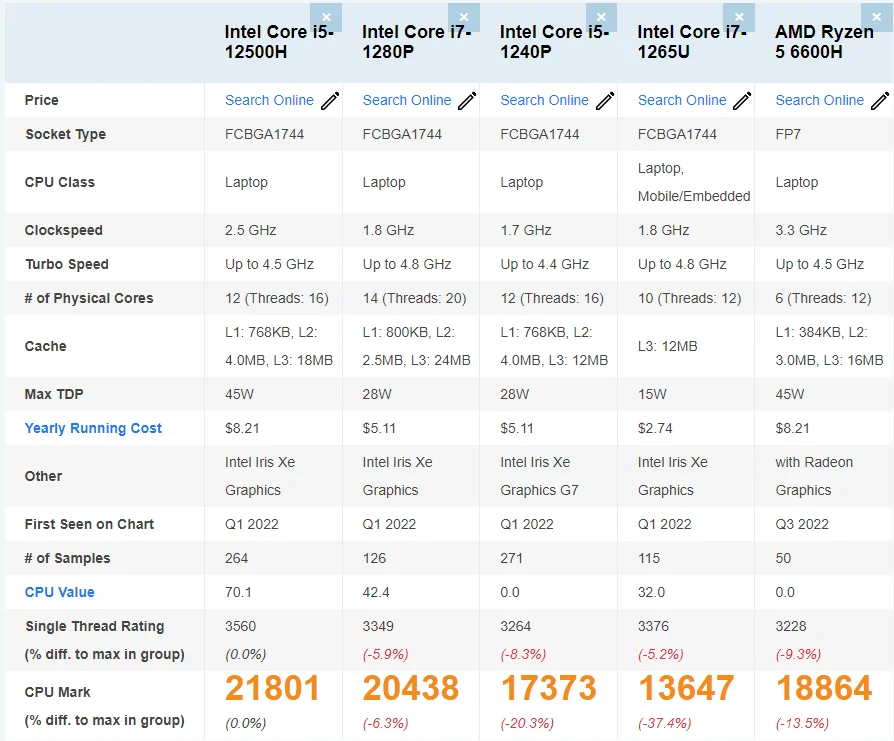Viewport: 894px width, 741px height.
Task: Select the 21801 CPU Mark score
Action: coord(272,688)
